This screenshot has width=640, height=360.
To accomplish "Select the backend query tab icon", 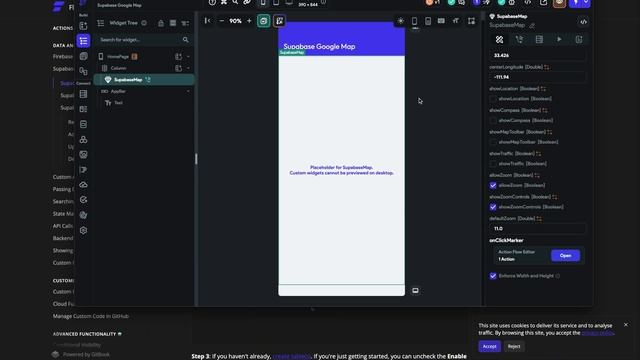I will (x=539, y=40).
